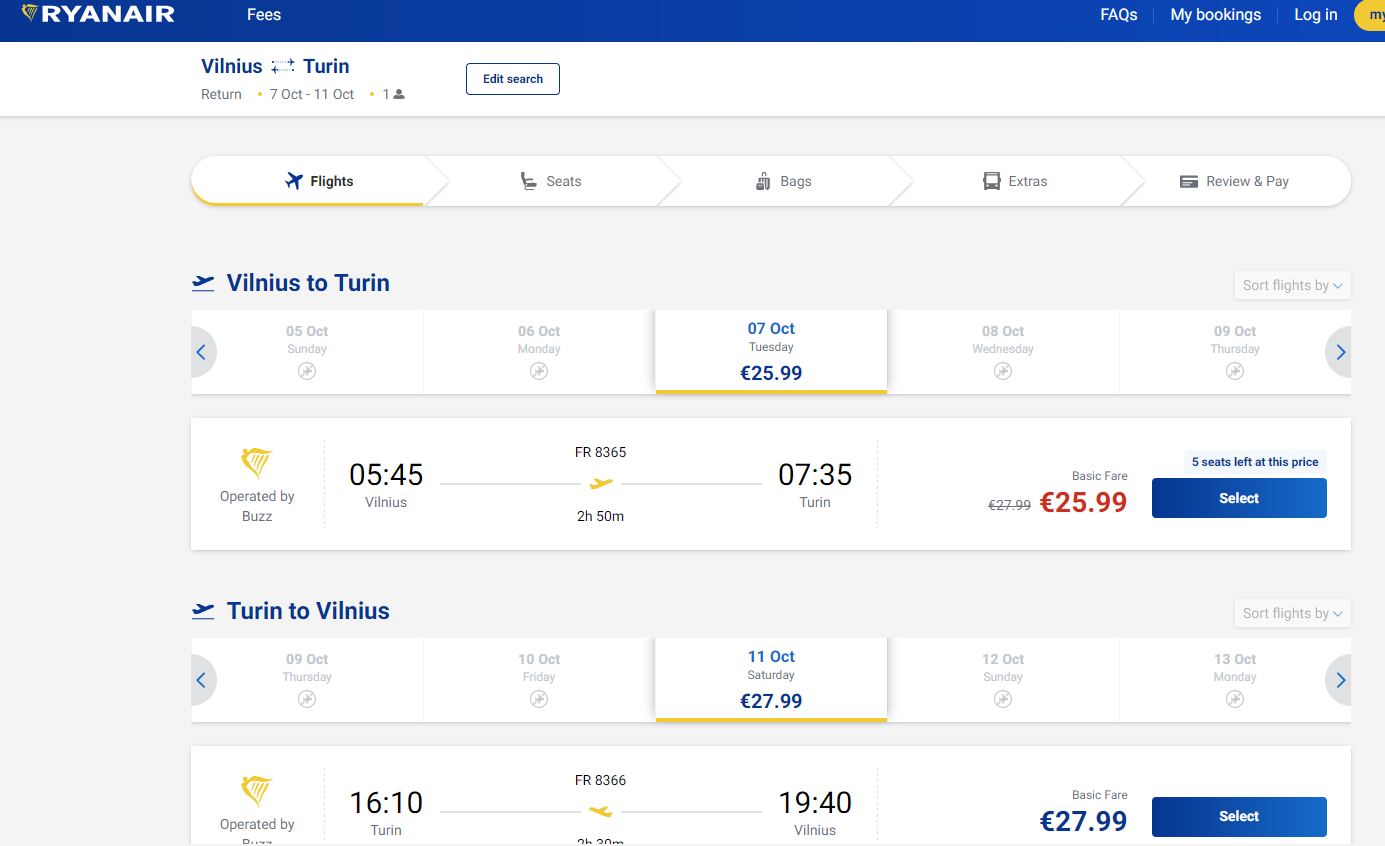Click the 2h 50m duration
Viewport: 1385px width, 846px height.
[x=600, y=516]
